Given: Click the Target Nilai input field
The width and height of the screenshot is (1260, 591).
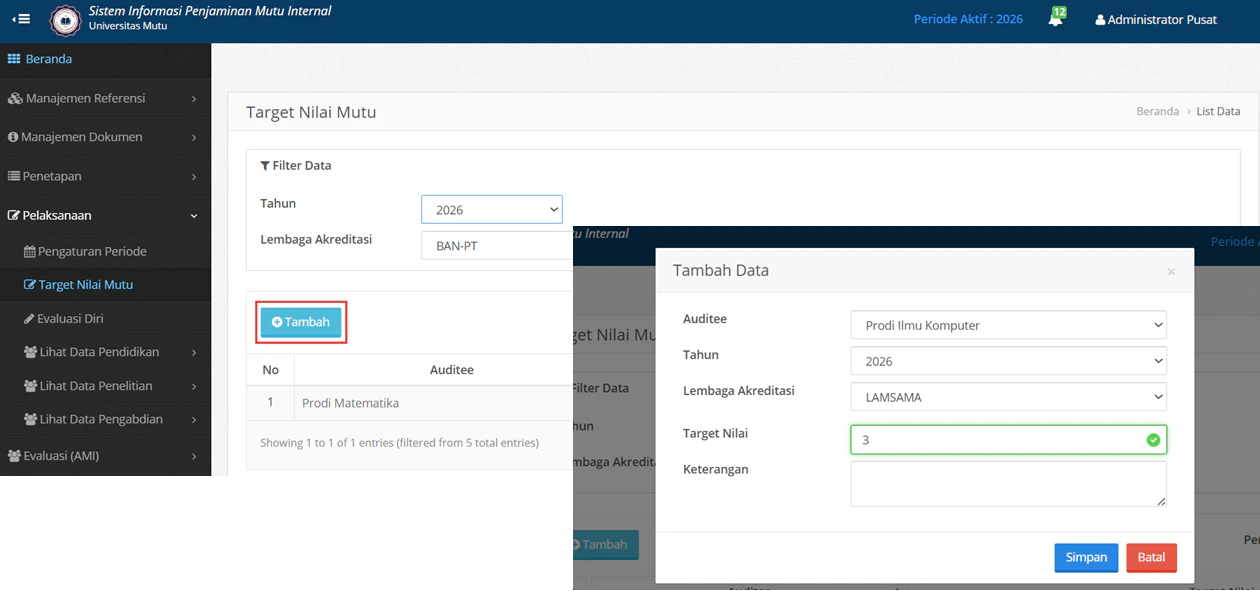Looking at the screenshot, I should click(x=1008, y=439).
